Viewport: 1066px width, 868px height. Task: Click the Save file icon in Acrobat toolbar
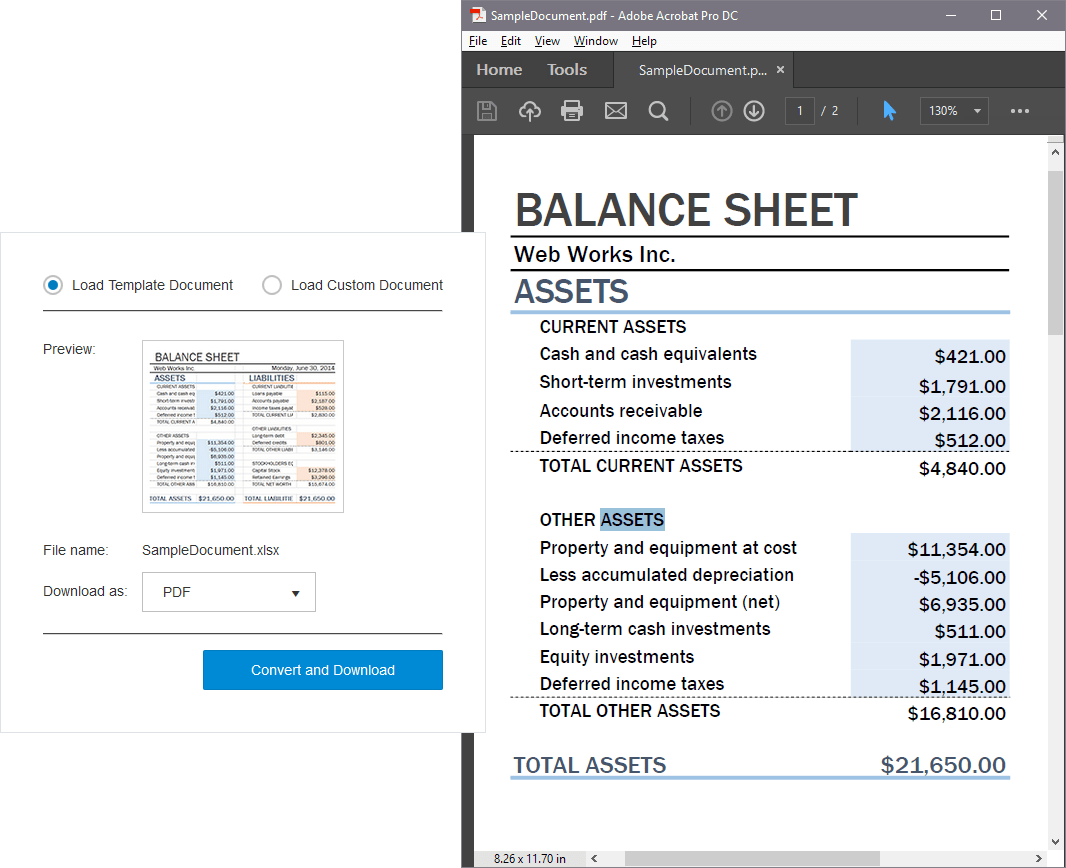(x=487, y=111)
